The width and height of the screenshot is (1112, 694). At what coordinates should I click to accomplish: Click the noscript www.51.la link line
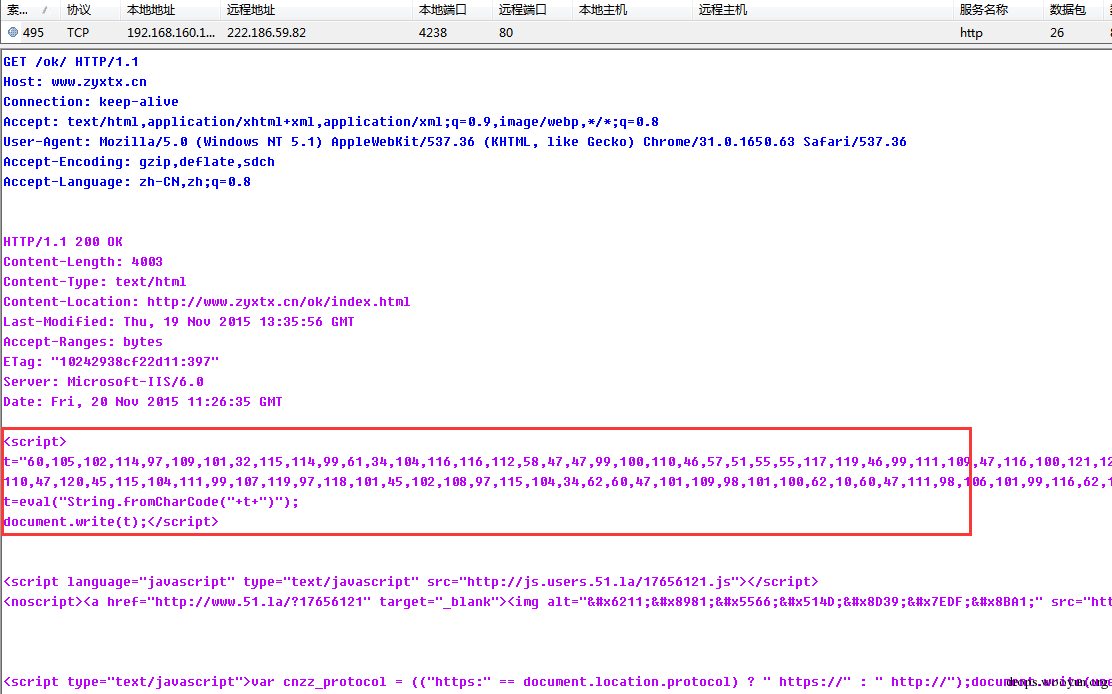click(557, 601)
